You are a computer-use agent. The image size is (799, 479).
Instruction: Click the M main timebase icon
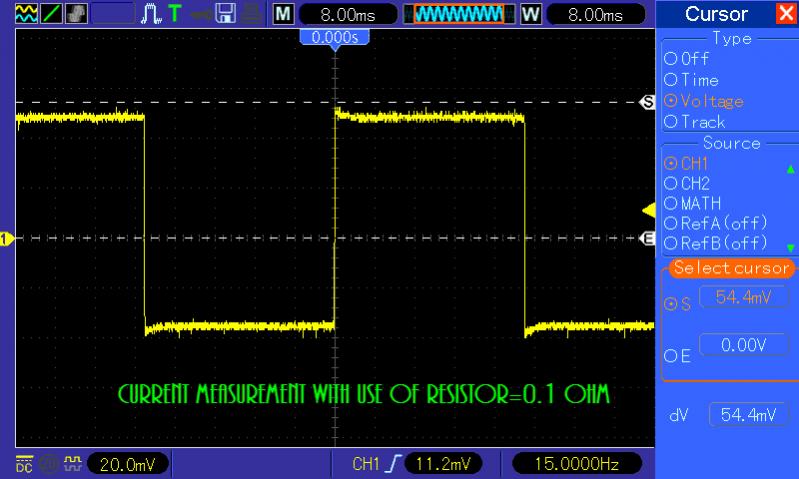tap(283, 14)
